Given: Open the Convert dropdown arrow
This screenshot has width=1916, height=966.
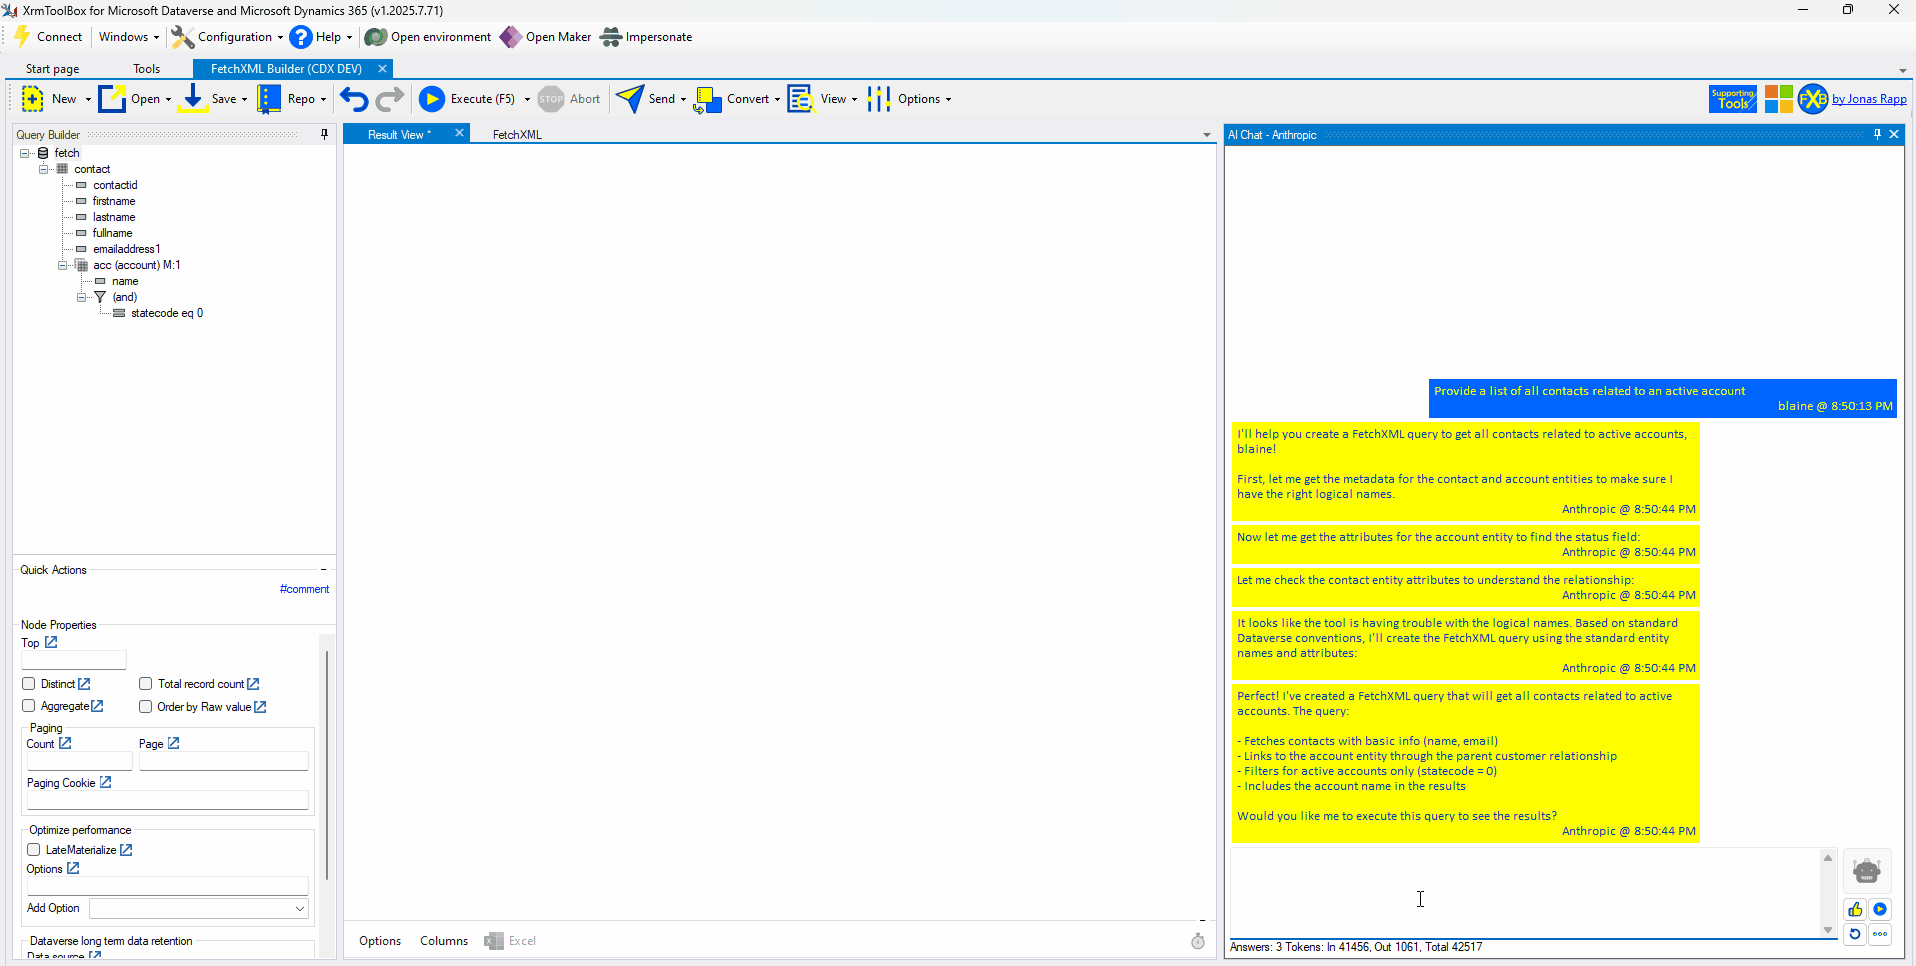Looking at the screenshot, I should click(x=777, y=99).
